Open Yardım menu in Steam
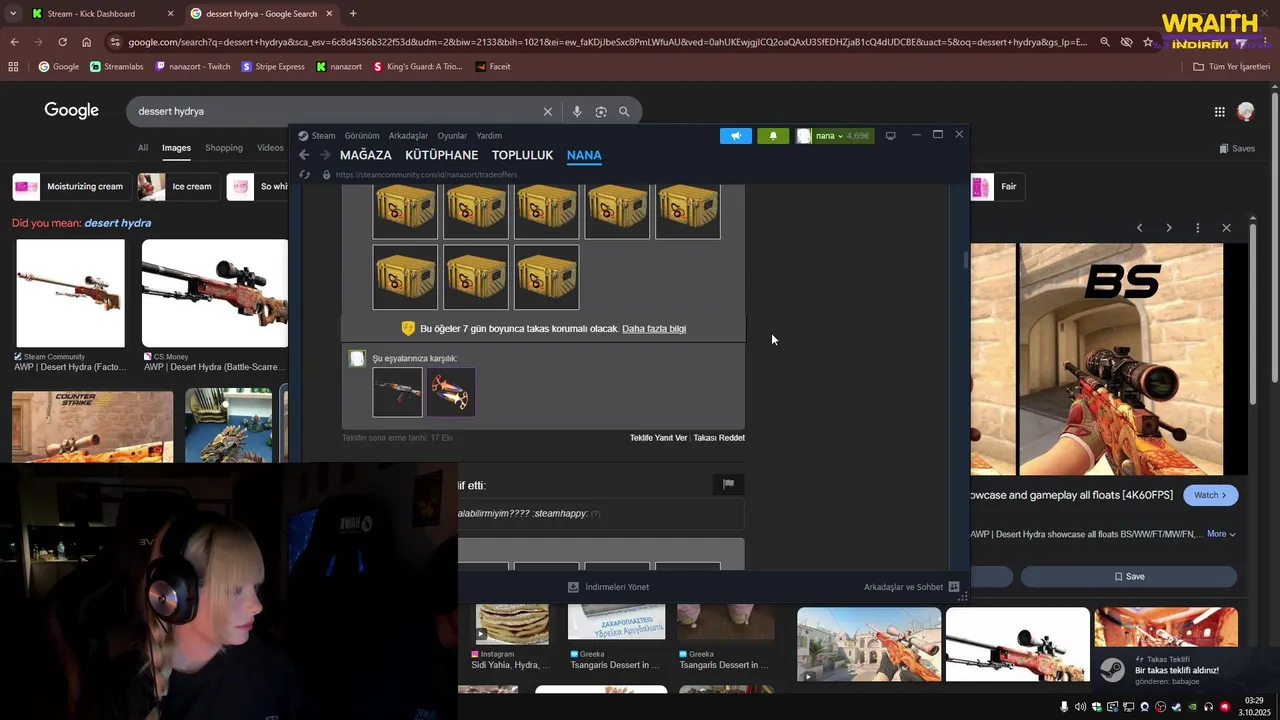 click(x=489, y=136)
